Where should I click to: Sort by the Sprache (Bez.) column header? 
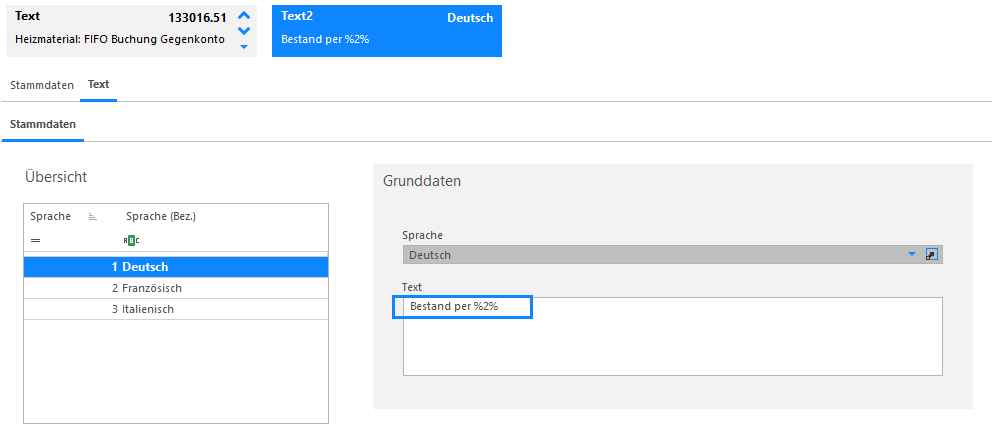click(x=161, y=216)
